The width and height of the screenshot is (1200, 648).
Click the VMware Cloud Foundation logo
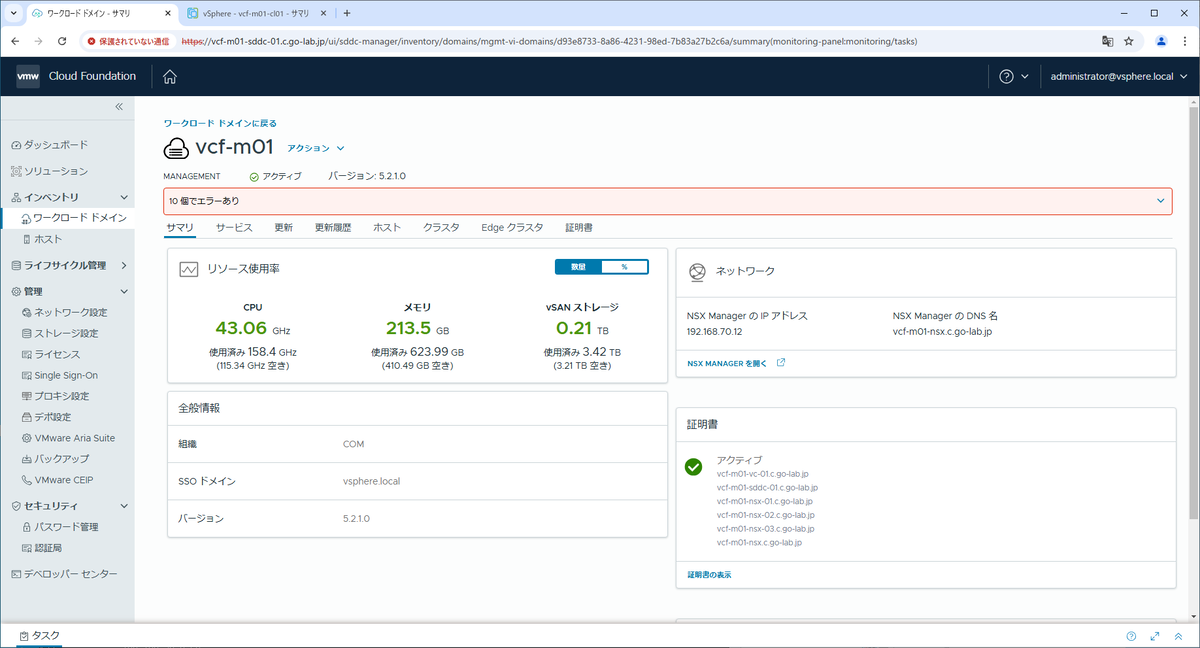pyautogui.click(x=28, y=76)
